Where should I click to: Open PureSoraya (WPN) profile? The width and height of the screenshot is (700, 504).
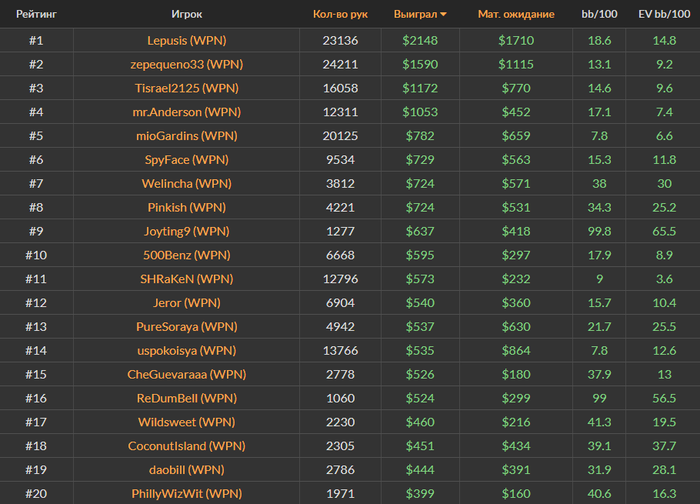(x=186, y=327)
